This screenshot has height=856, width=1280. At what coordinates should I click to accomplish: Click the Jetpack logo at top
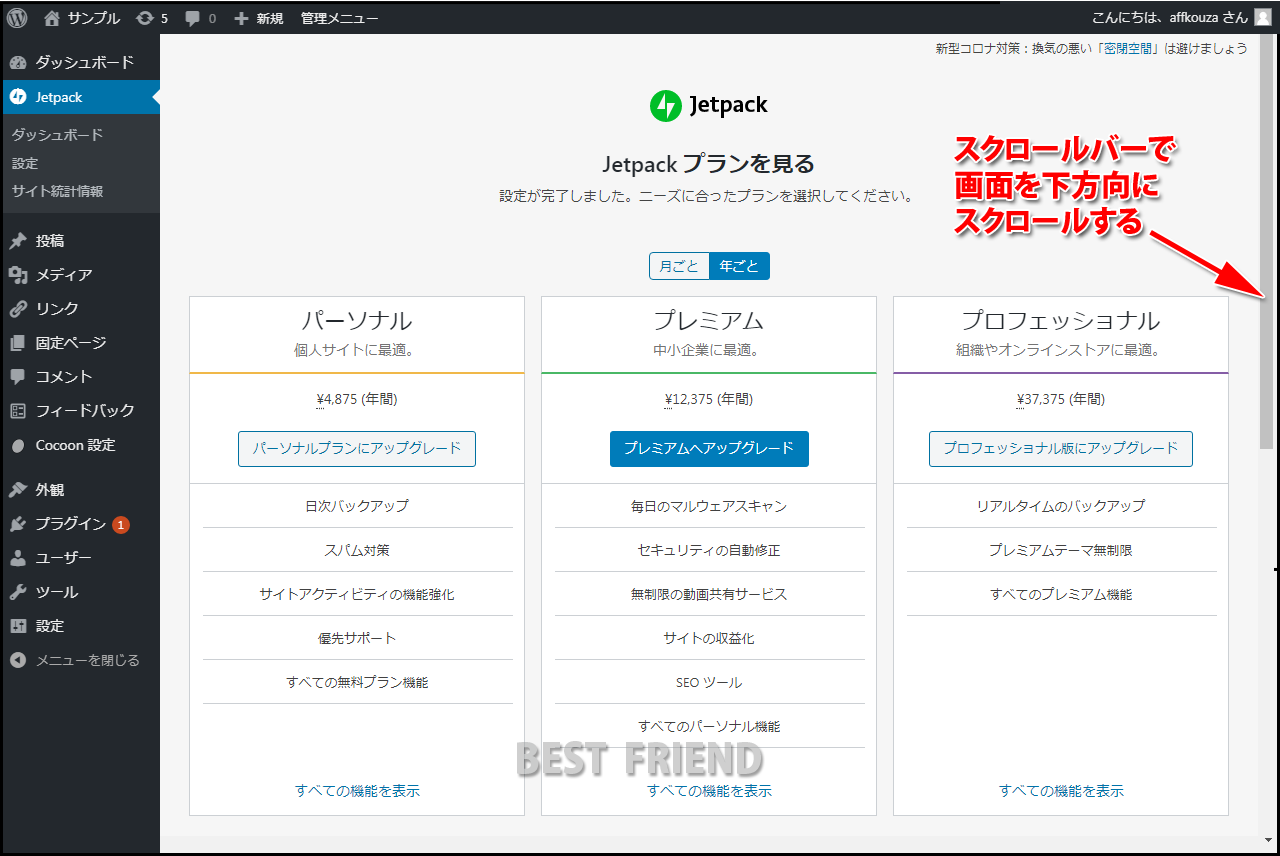coord(709,105)
